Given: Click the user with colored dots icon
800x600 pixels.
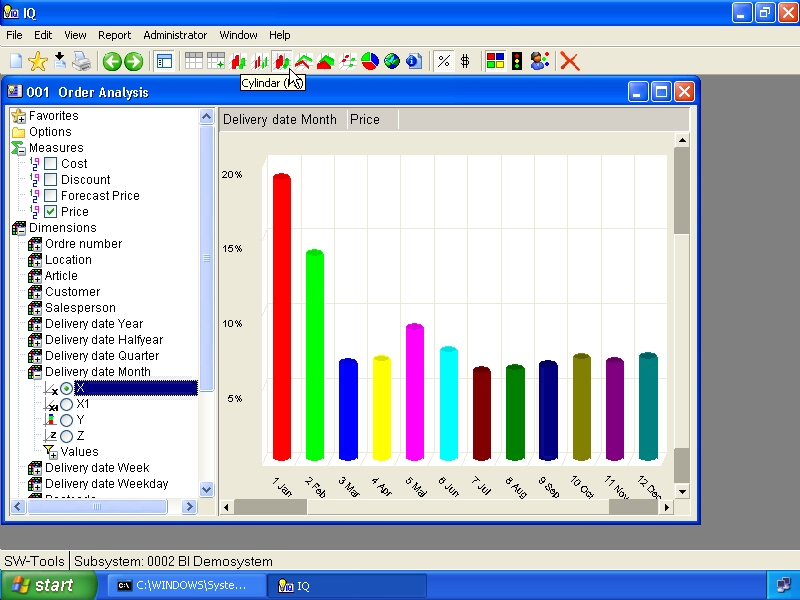Looking at the screenshot, I should pyautogui.click(x=539, y=61).
